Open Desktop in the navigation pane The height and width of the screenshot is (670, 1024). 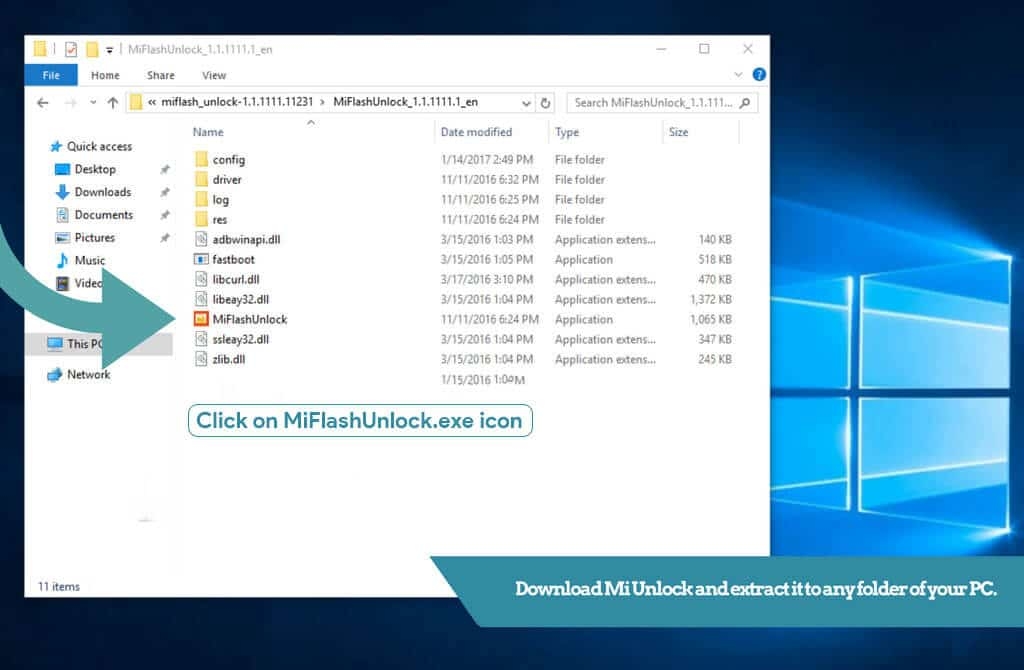95,169
